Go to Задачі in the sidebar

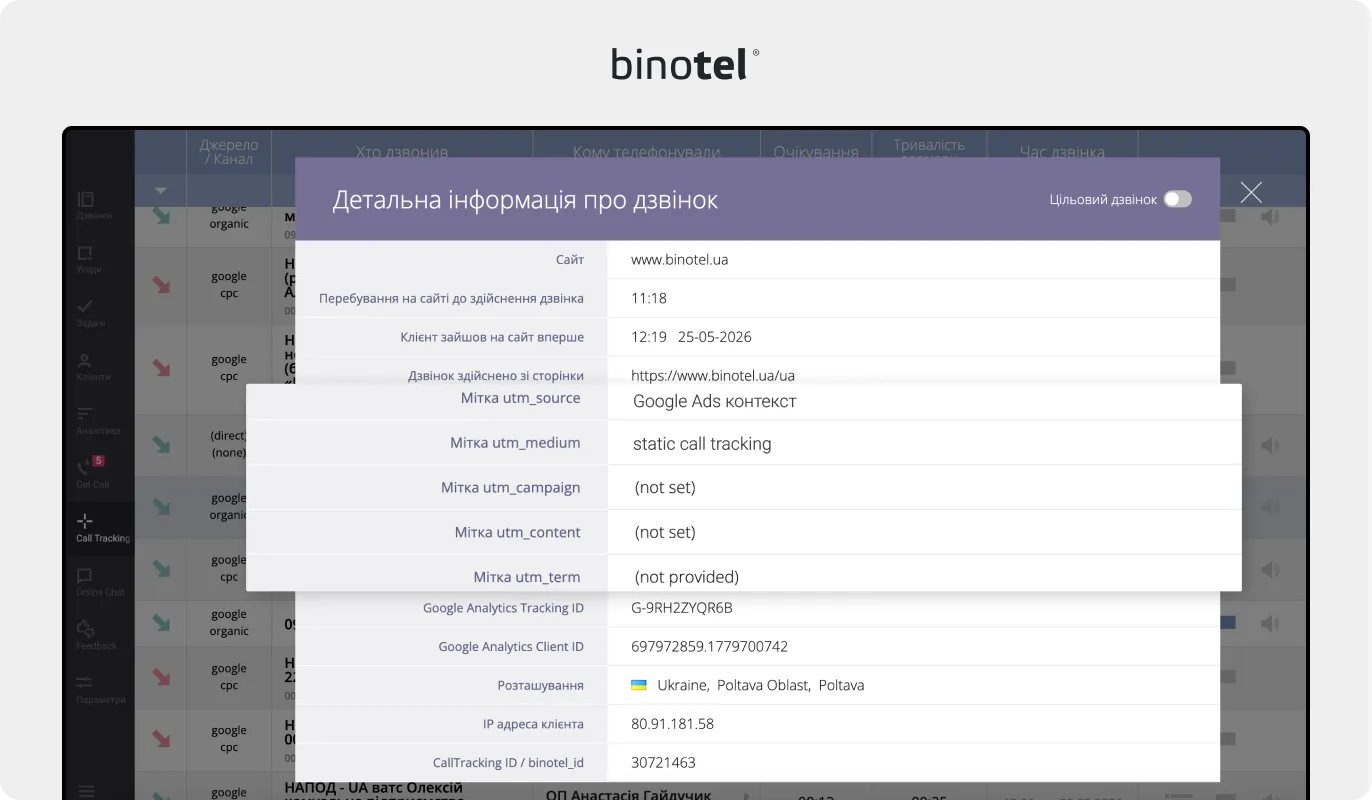(x=90, y=313)
